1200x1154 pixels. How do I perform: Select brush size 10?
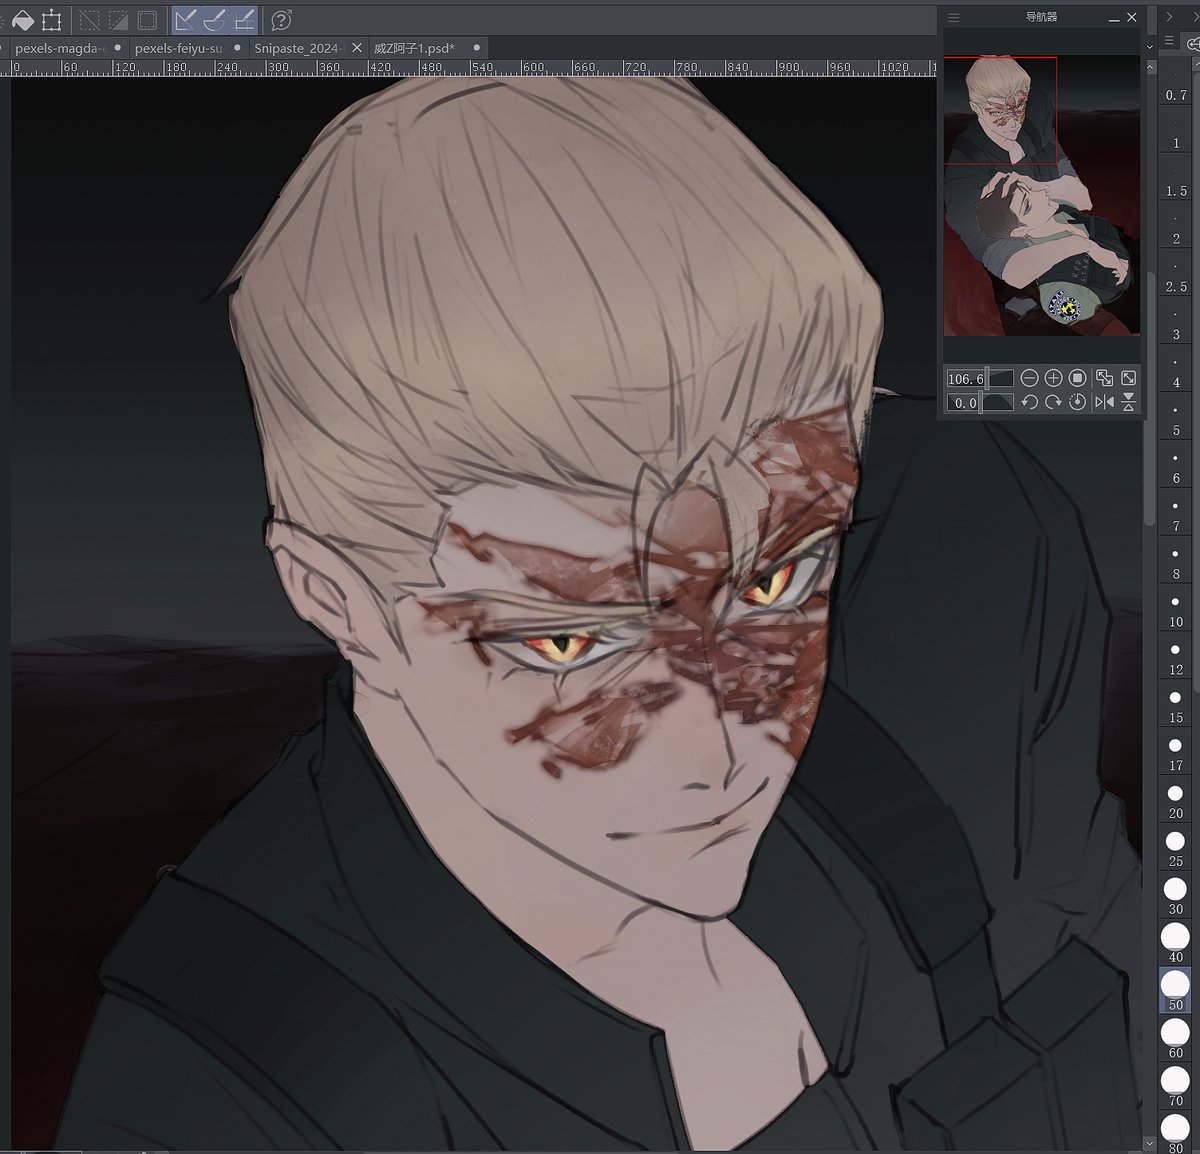(x=1175, y=610)
